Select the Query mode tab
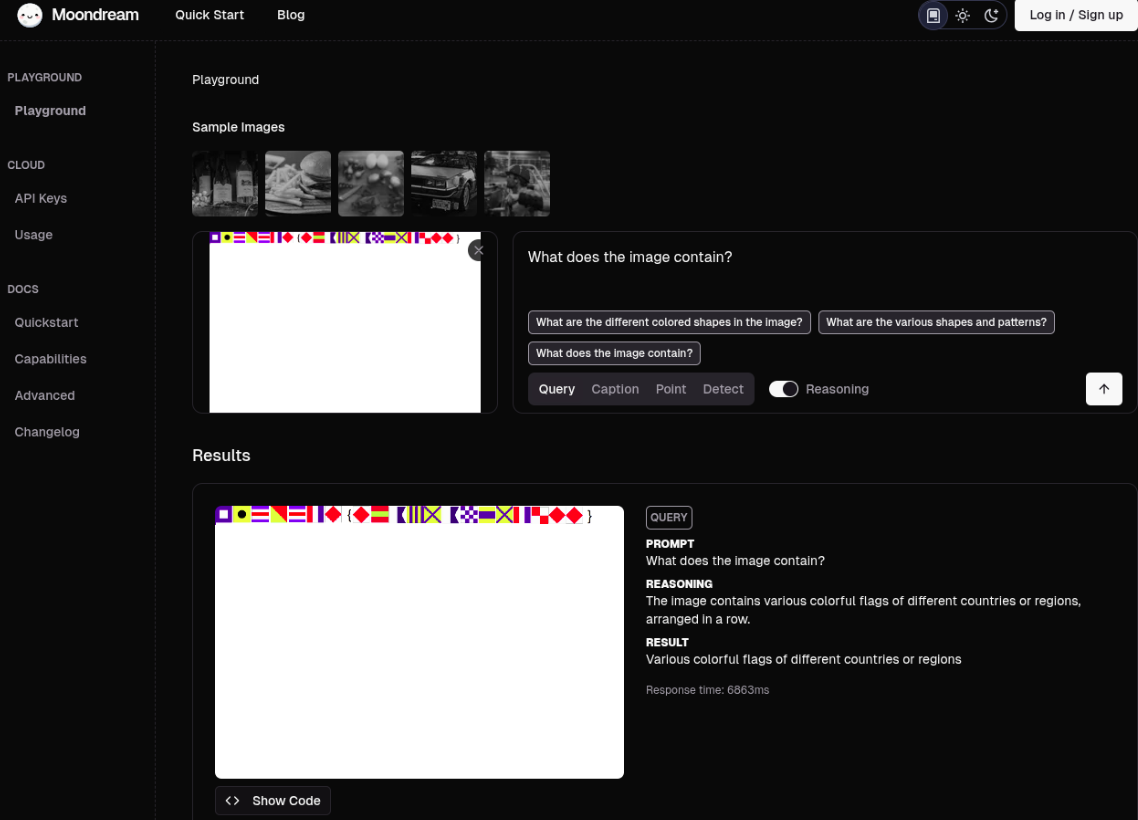This screenshot has width=1138, height=820. point(557,389)
